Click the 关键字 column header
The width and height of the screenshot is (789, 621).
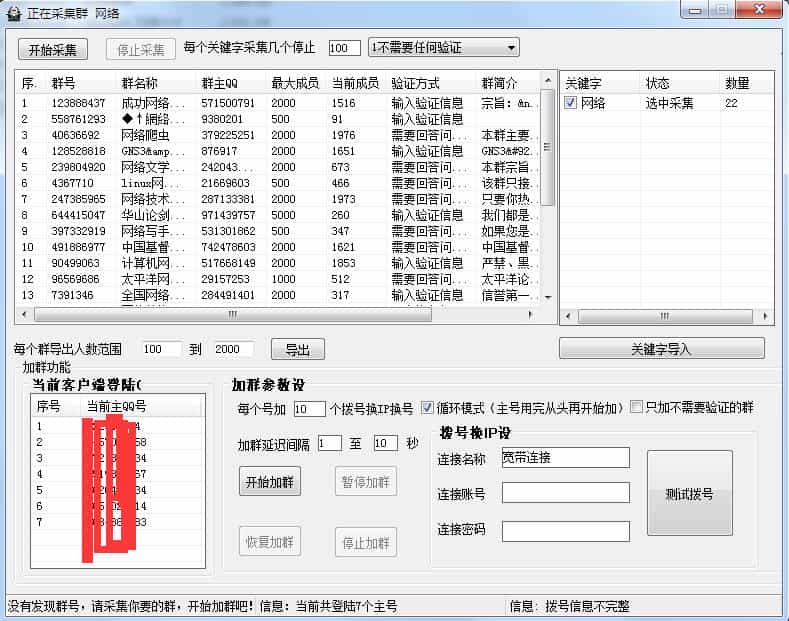pos(600,83)
